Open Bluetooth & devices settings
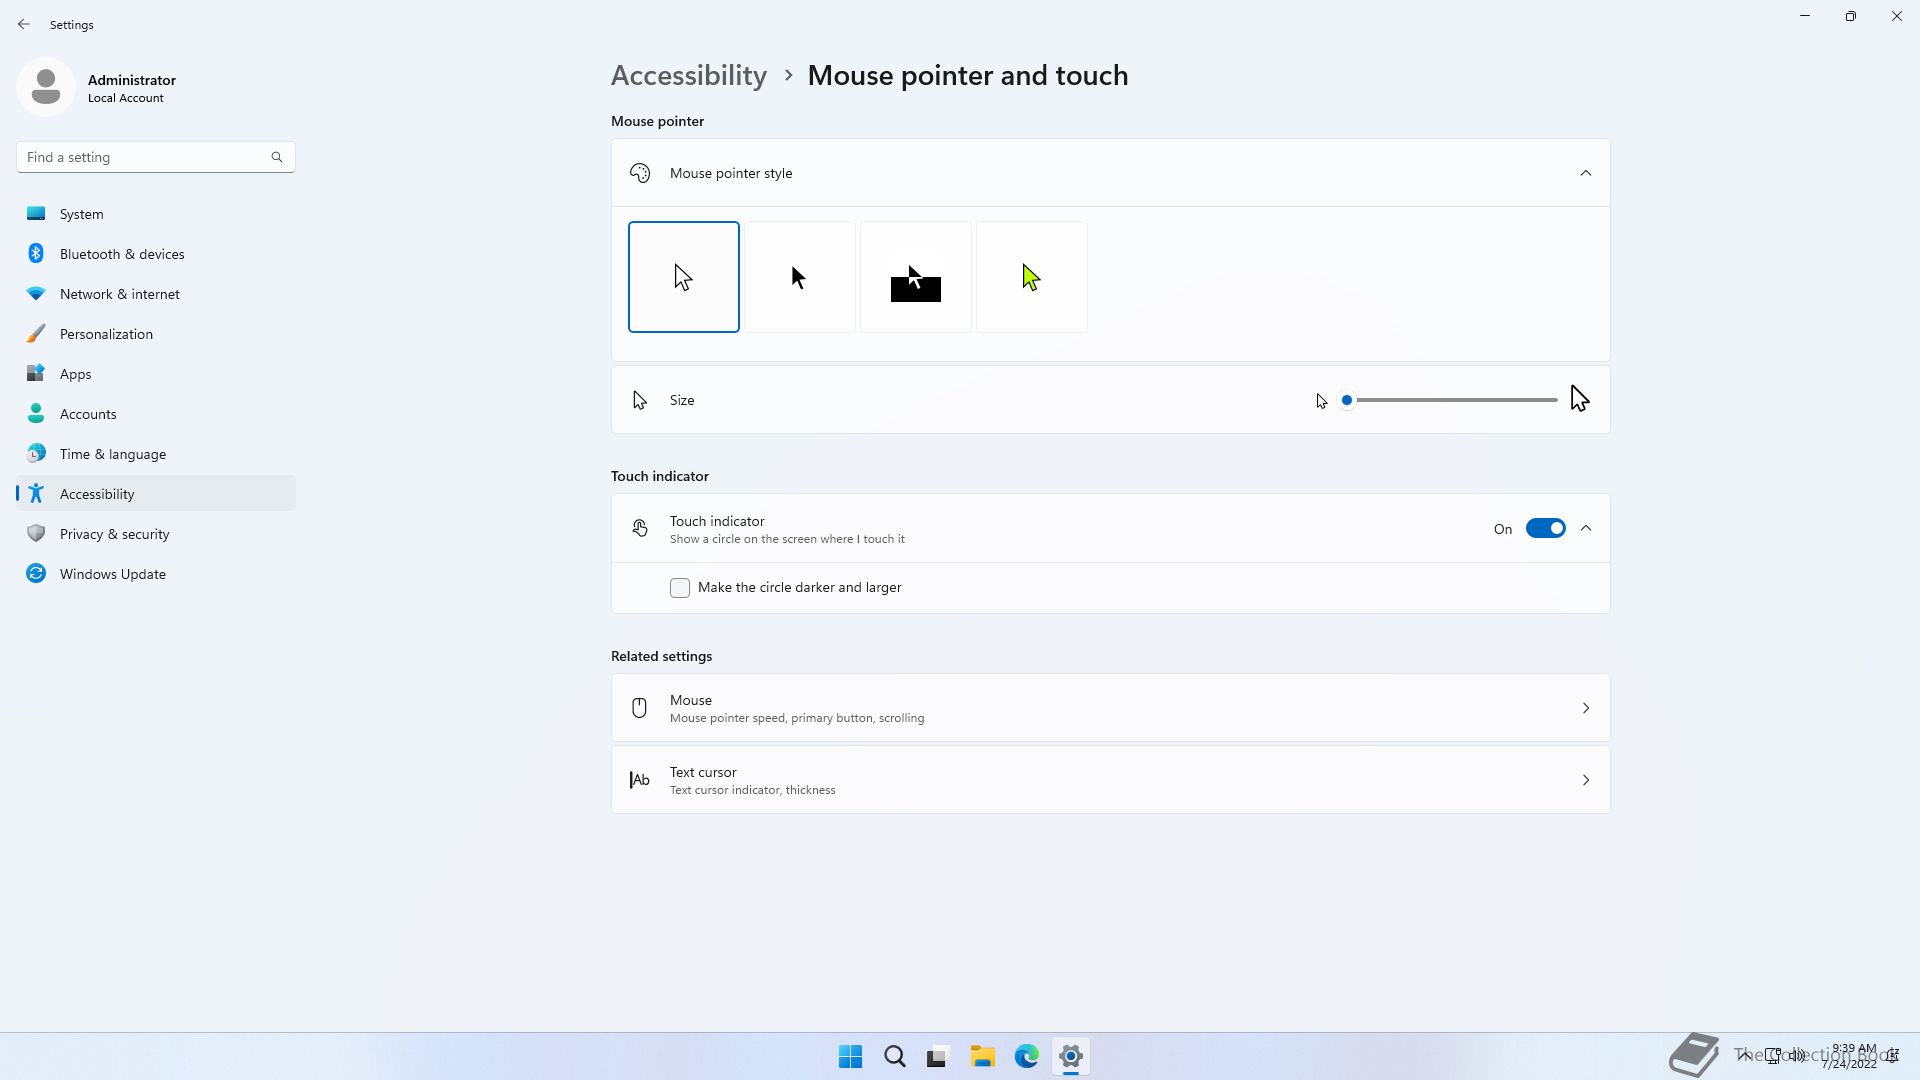Screen dimensions: 1920x1080 point(121,254)
